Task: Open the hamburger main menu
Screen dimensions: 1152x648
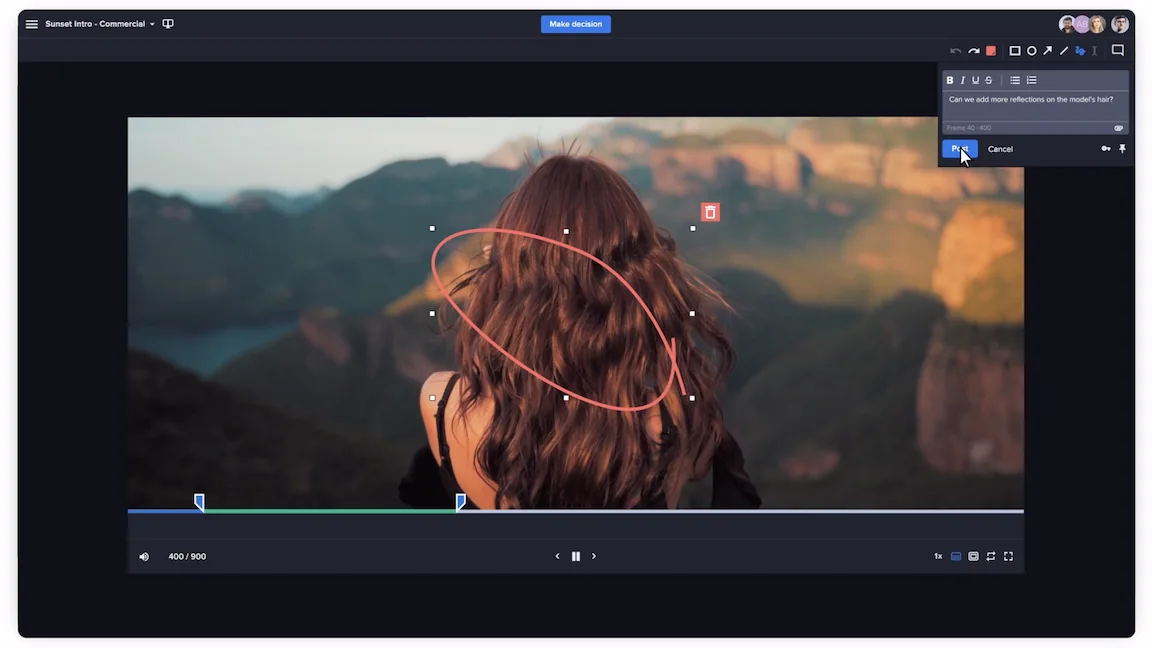Action: pos(32,24)
